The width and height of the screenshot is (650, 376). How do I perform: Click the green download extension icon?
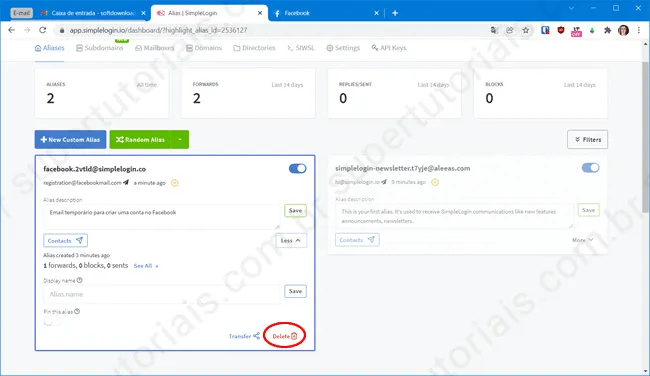(592, 30)
